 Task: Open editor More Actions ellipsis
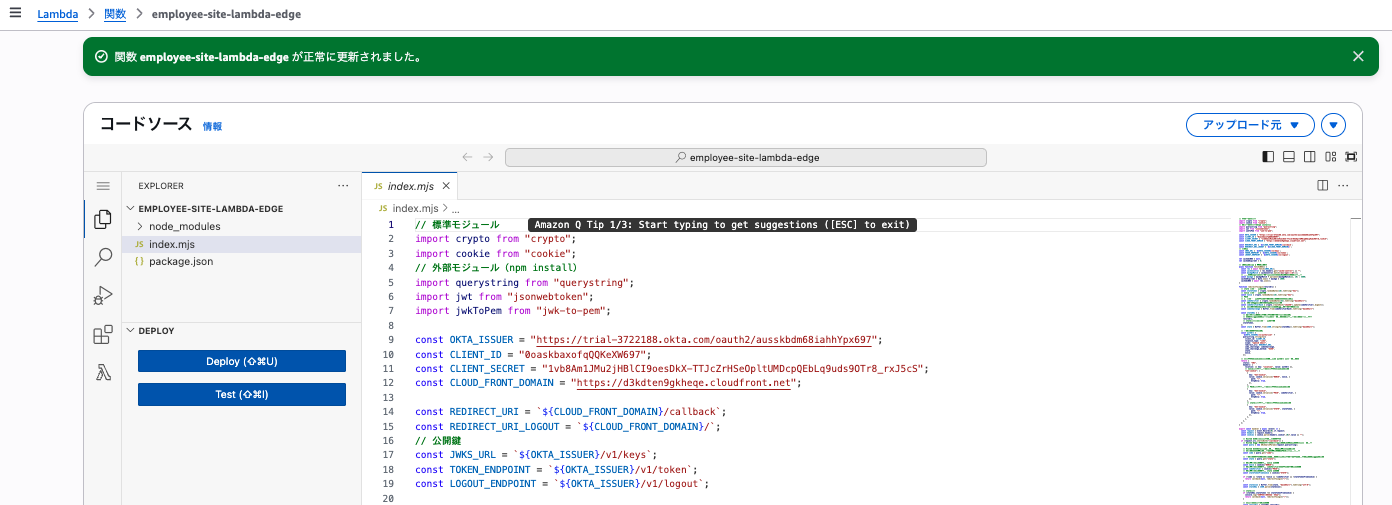pyautogui.click(x=1343, y=185)
